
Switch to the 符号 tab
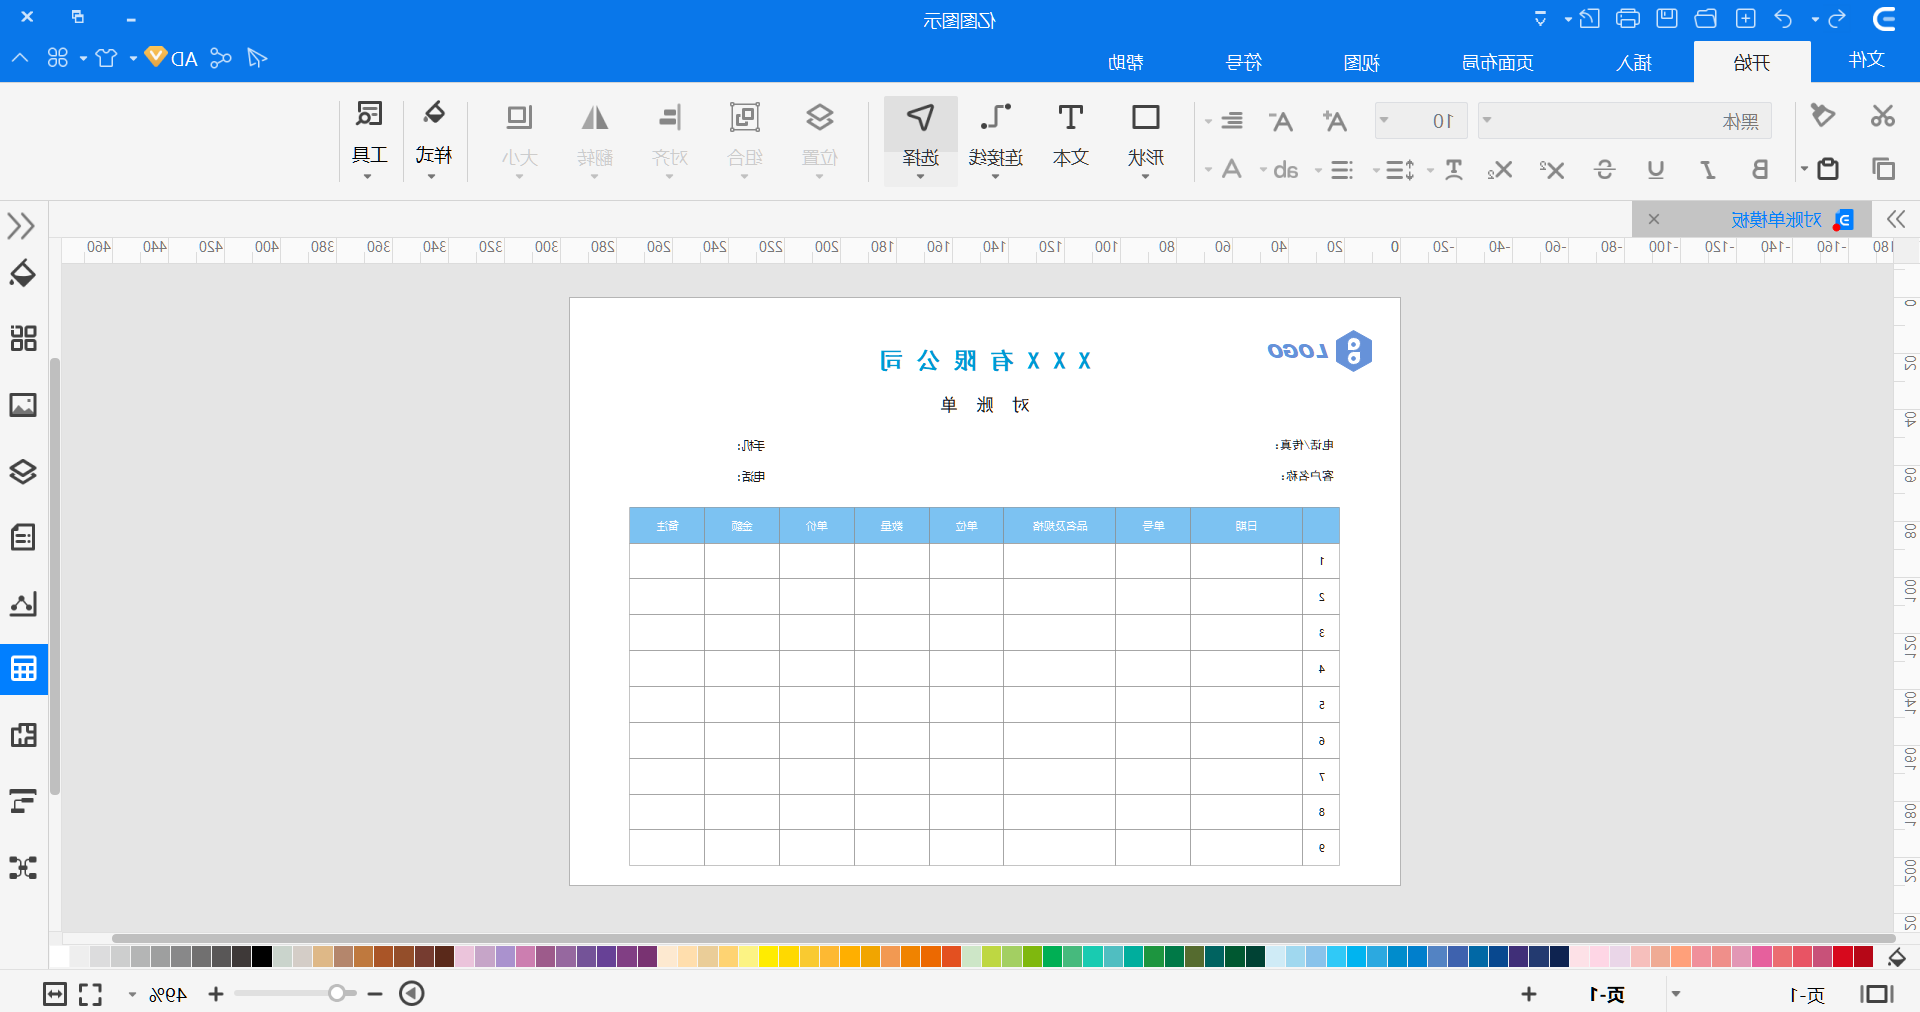1243,62
